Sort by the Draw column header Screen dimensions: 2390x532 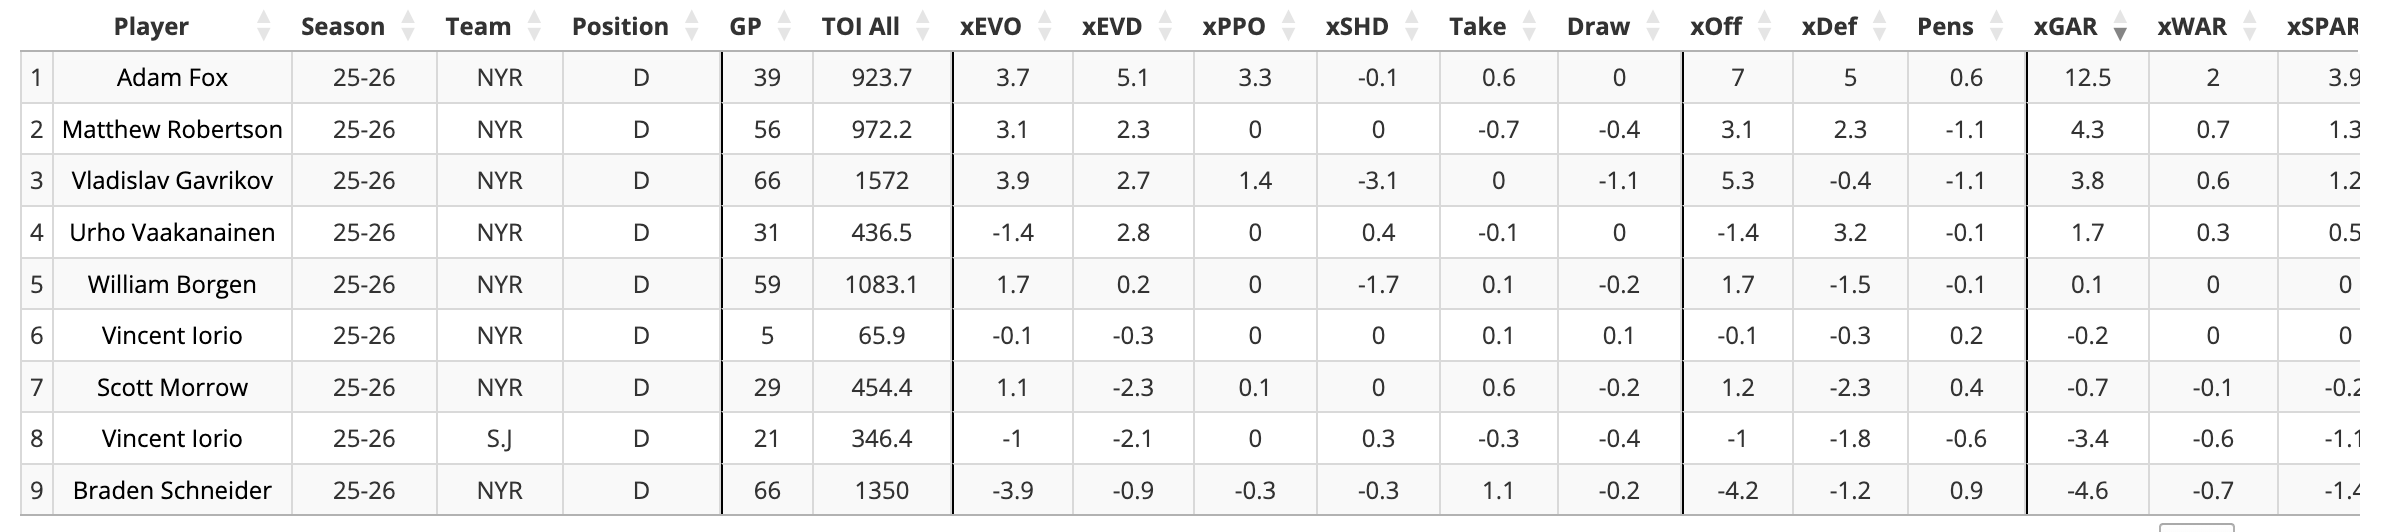tap(1598, 27)
